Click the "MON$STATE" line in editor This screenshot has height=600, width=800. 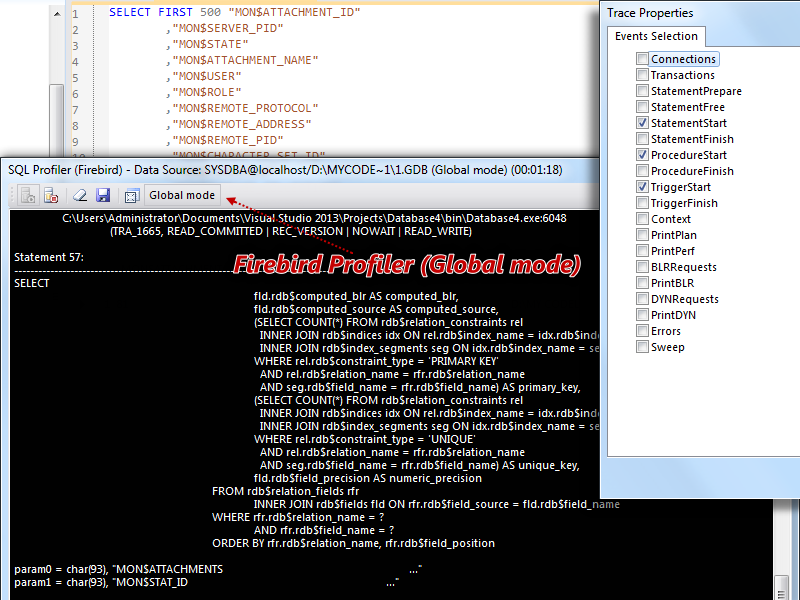point(207,44)
